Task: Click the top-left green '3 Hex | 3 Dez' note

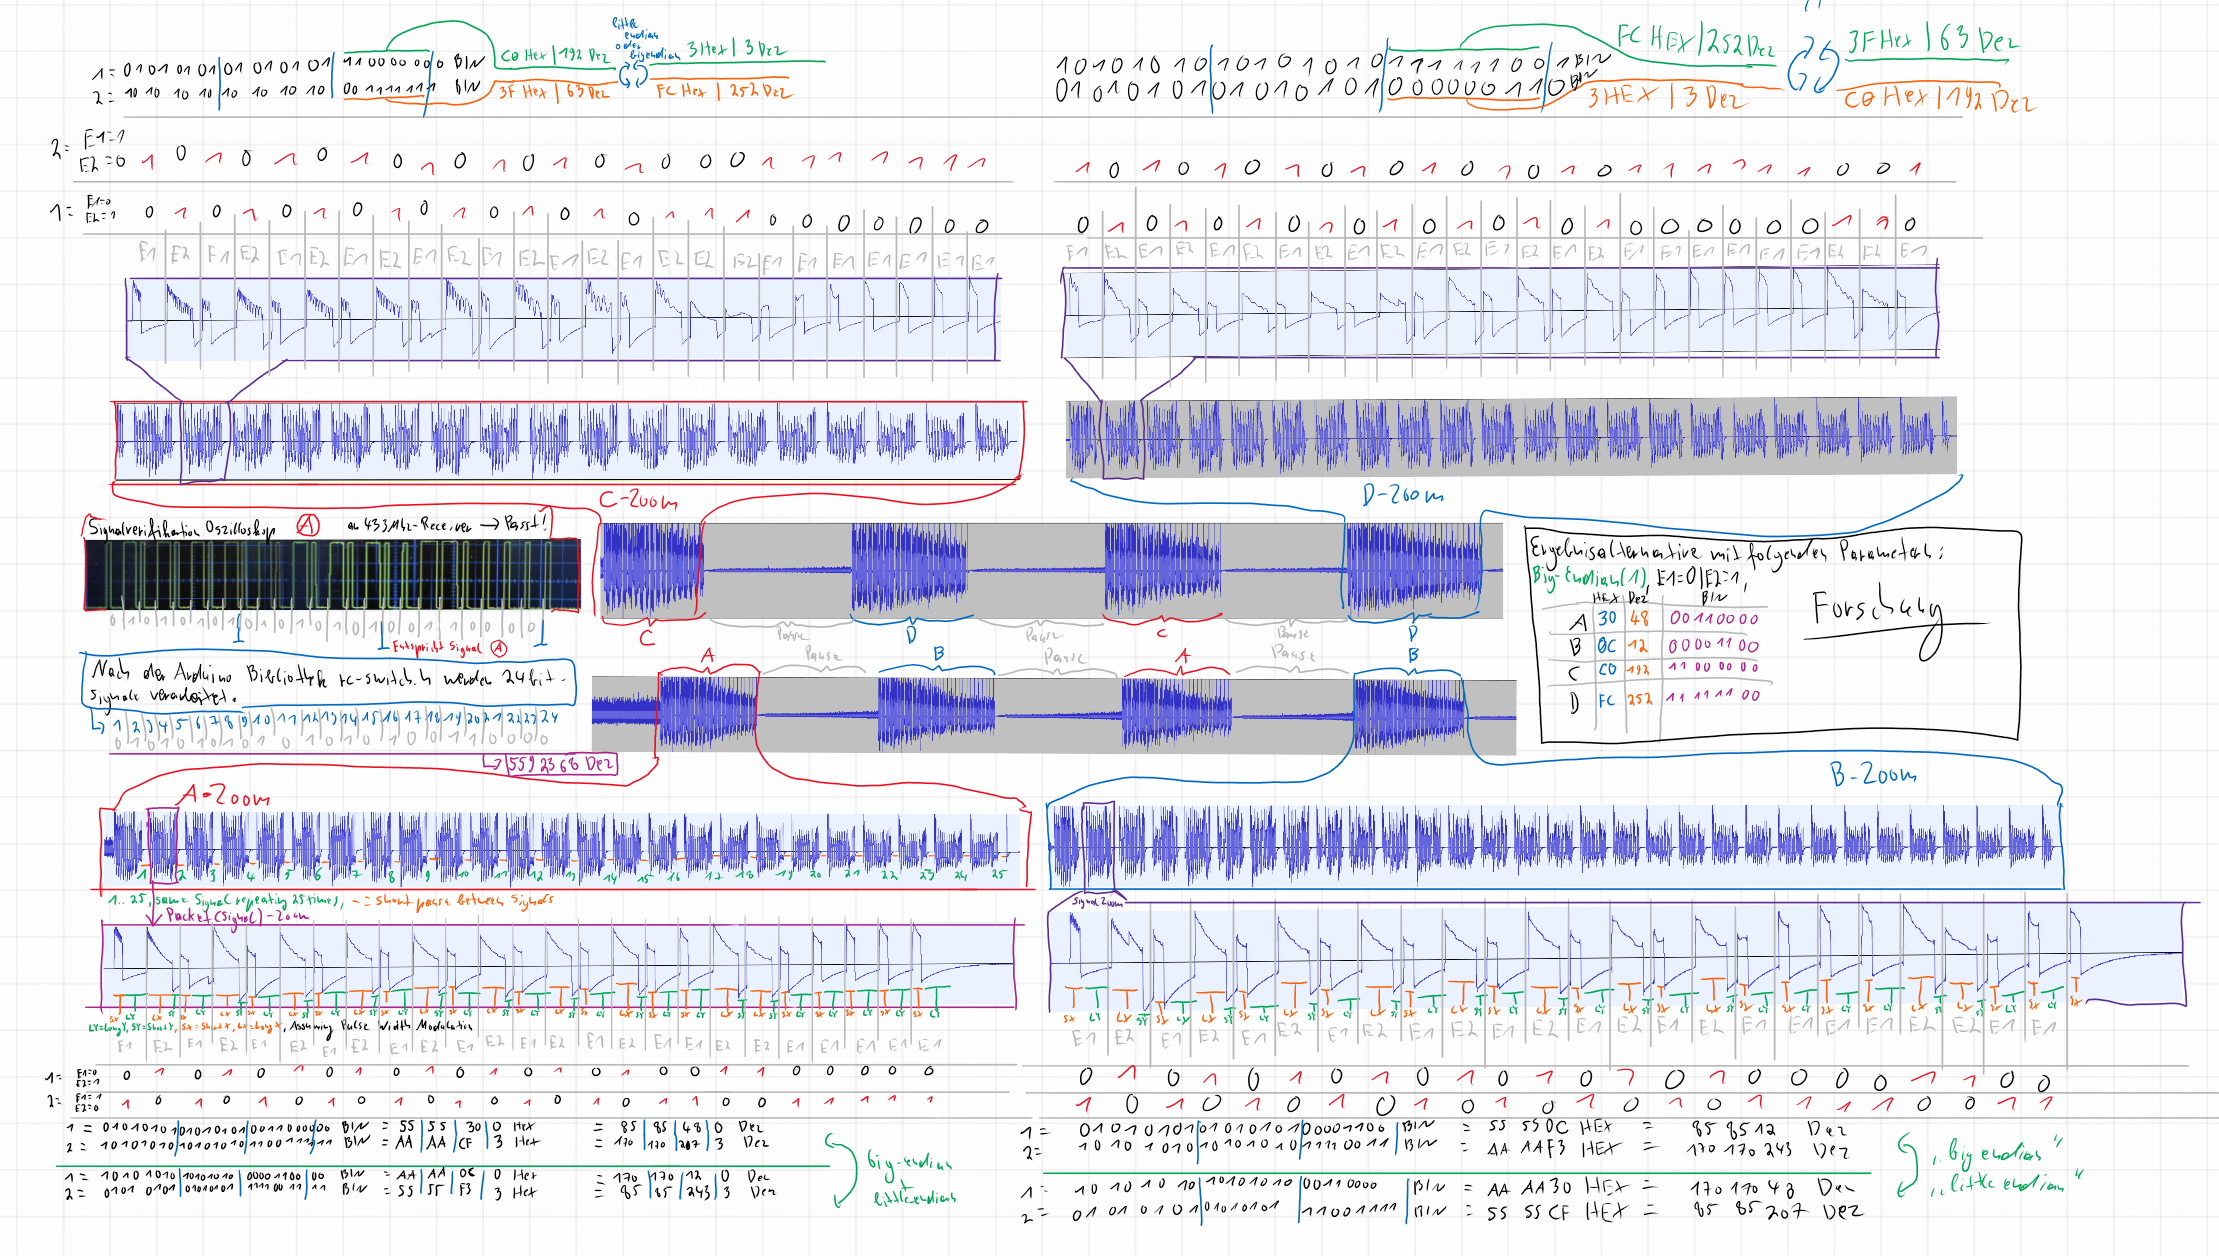Action: (736, 49)
